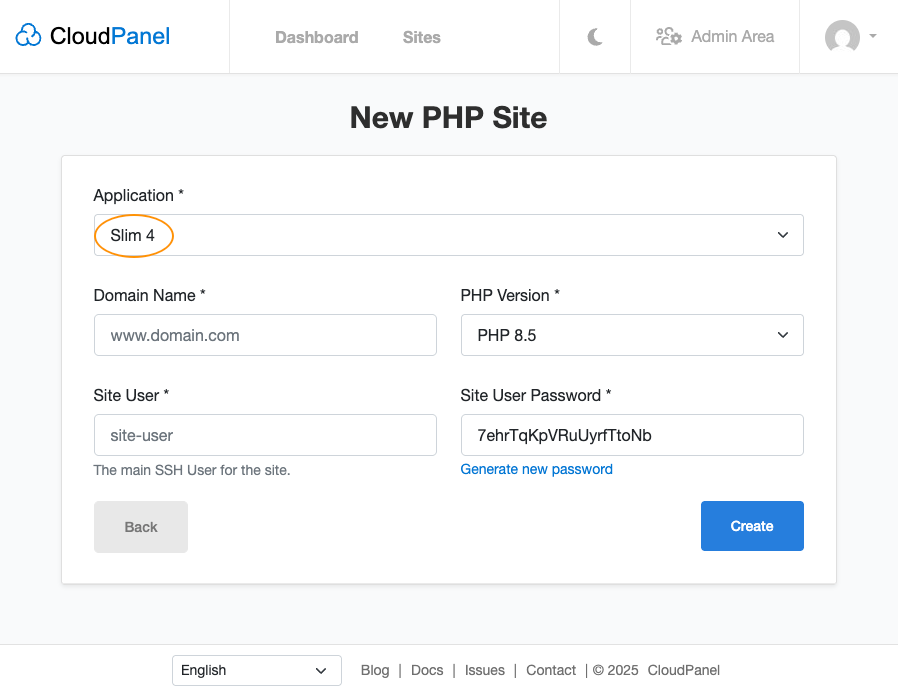Open the Contact link
898x687 pixels.
pos(550,670)
